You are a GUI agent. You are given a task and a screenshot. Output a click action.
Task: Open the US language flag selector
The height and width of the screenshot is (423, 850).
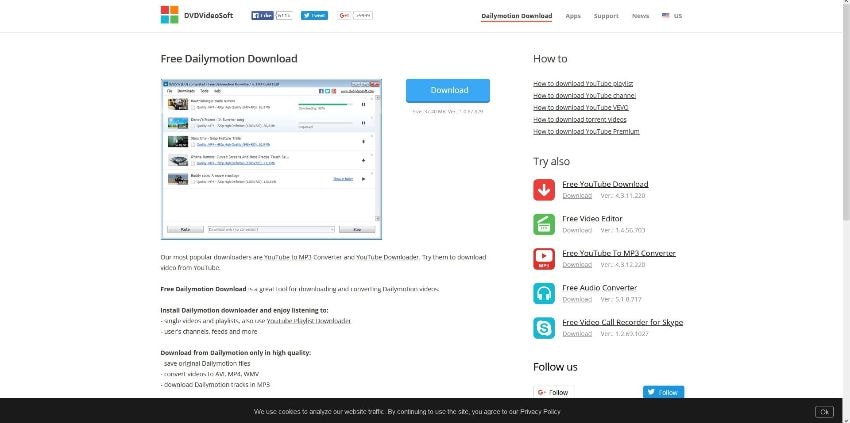(x=672, y=16)
